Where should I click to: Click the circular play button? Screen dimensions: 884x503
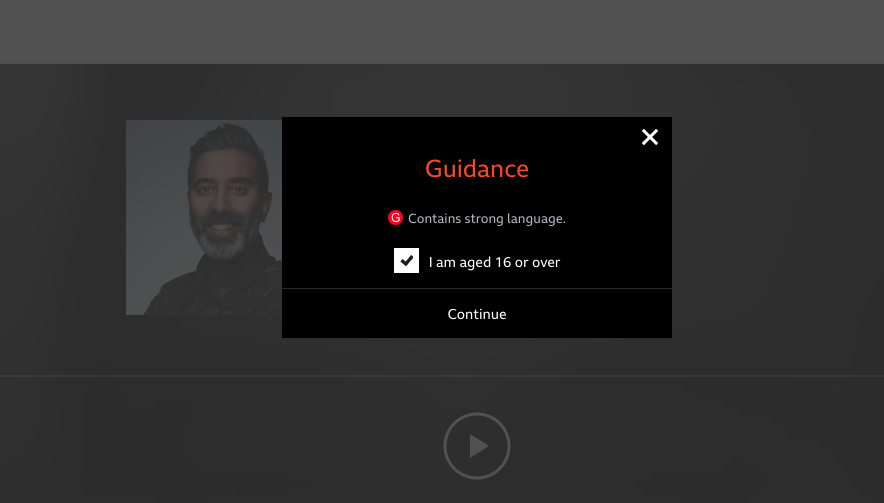click(477, 446)
